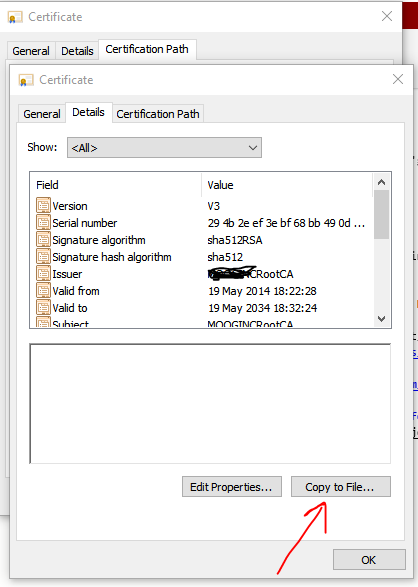Open the Show <All> dropdown
The height and width of the screenshot is (587, 418).
[x=164, y=148]
